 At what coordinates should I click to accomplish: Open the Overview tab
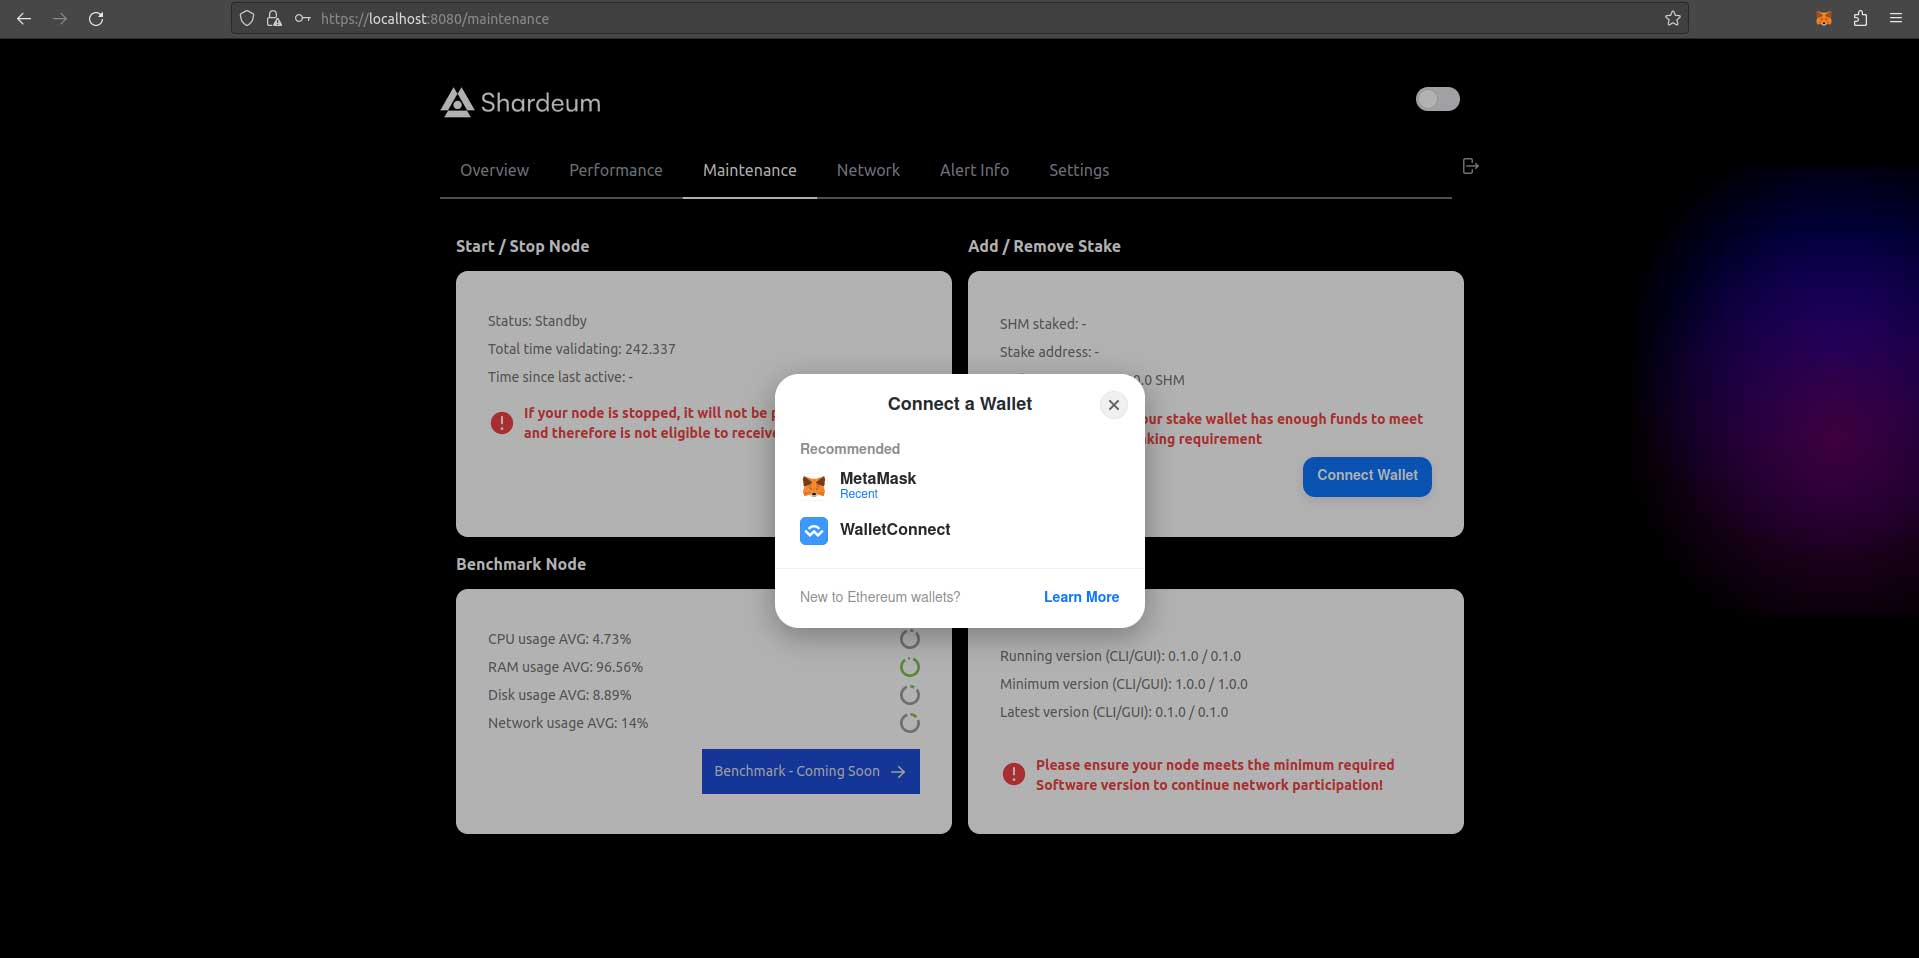pos(495,170)
